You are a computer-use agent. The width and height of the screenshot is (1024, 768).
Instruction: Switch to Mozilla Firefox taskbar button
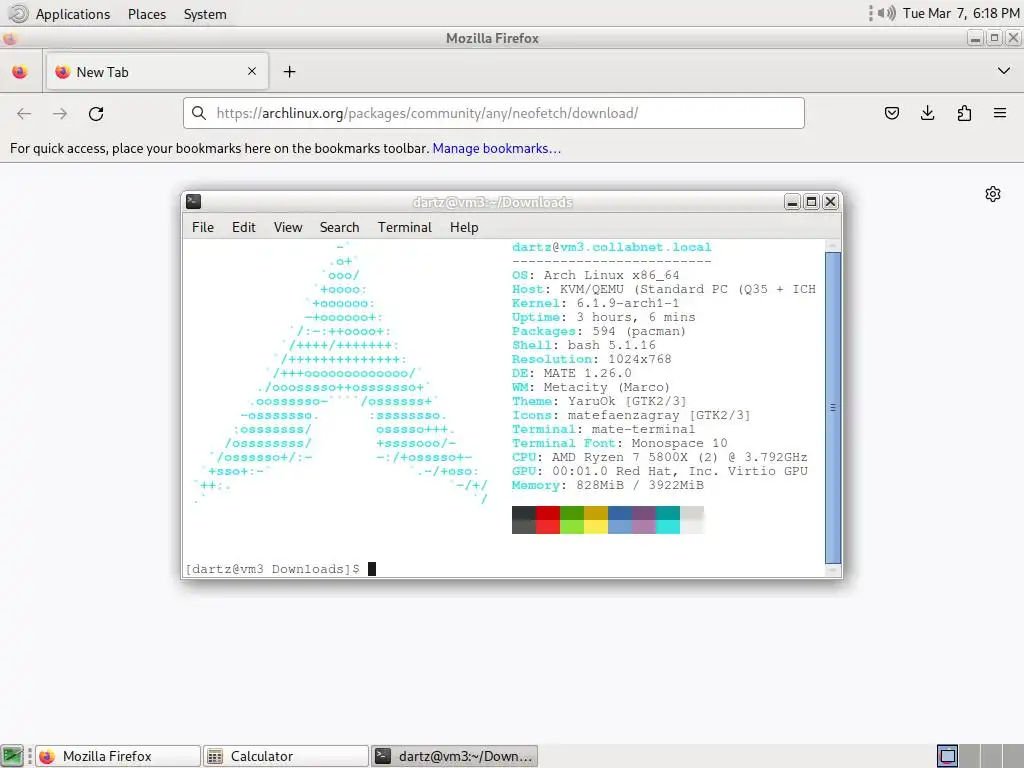coord(118,756)
